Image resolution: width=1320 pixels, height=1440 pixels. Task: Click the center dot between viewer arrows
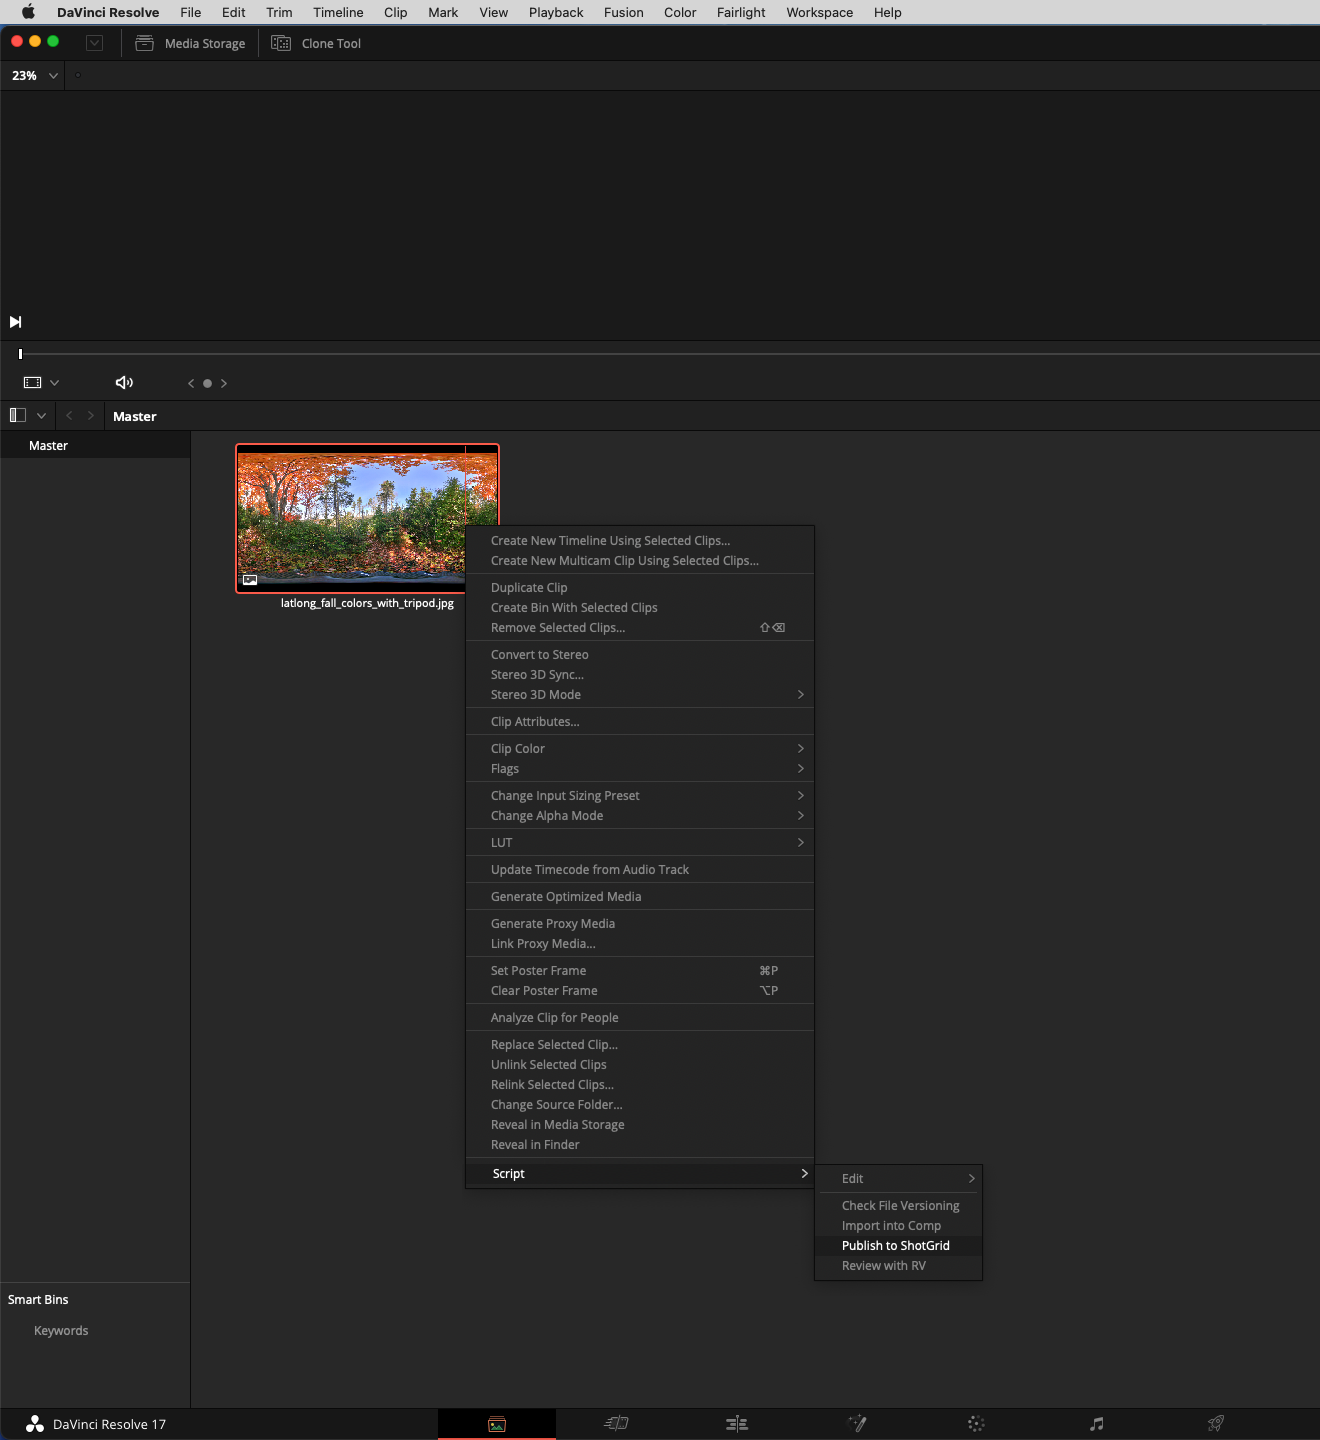pyautogui.click(x=207, y=383)
